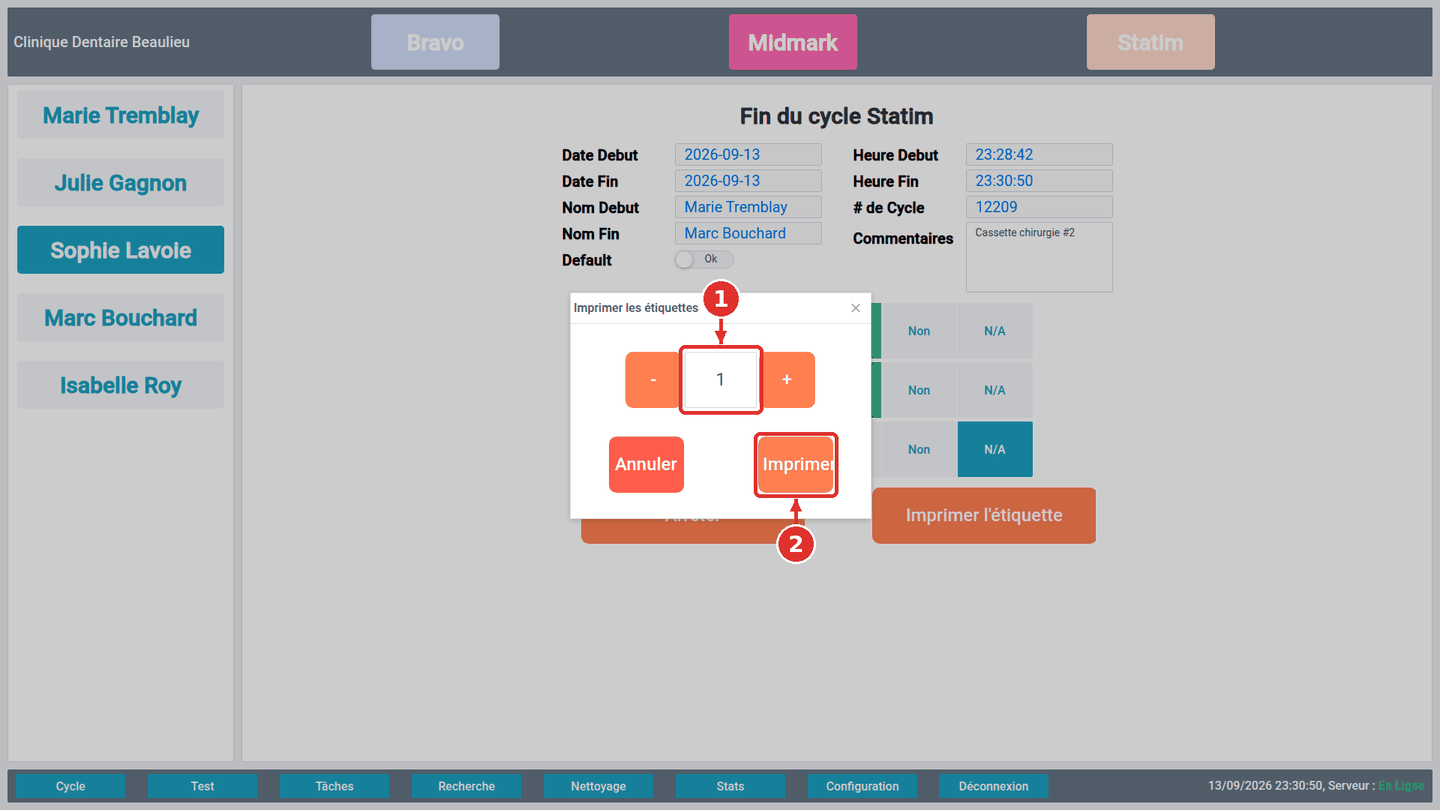Viewport: 1440px width, 810px height.
Task: Open the Configuration menu
Action: 863,786
